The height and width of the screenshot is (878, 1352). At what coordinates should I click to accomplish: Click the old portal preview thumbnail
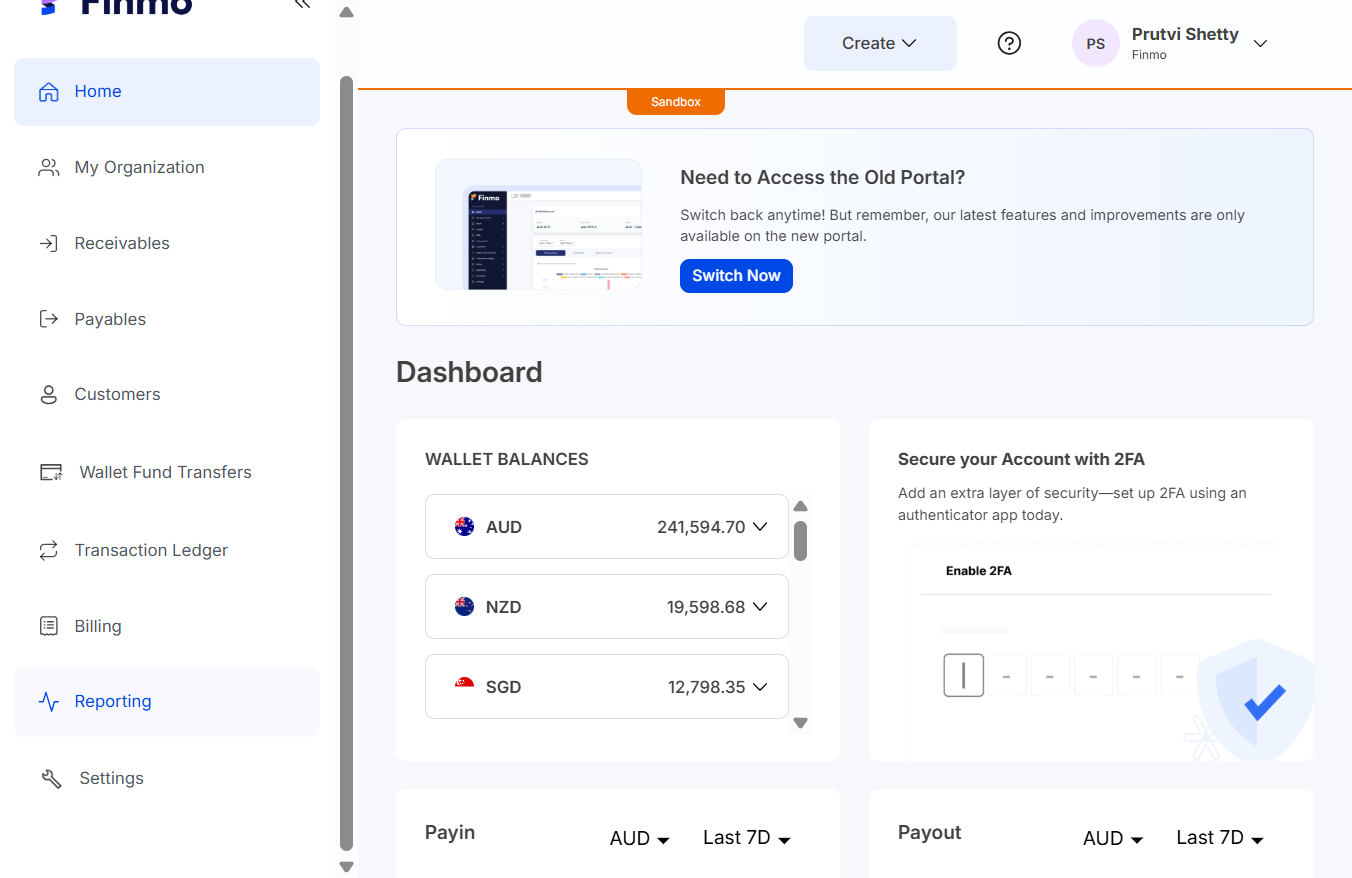(x=538, y=225)
